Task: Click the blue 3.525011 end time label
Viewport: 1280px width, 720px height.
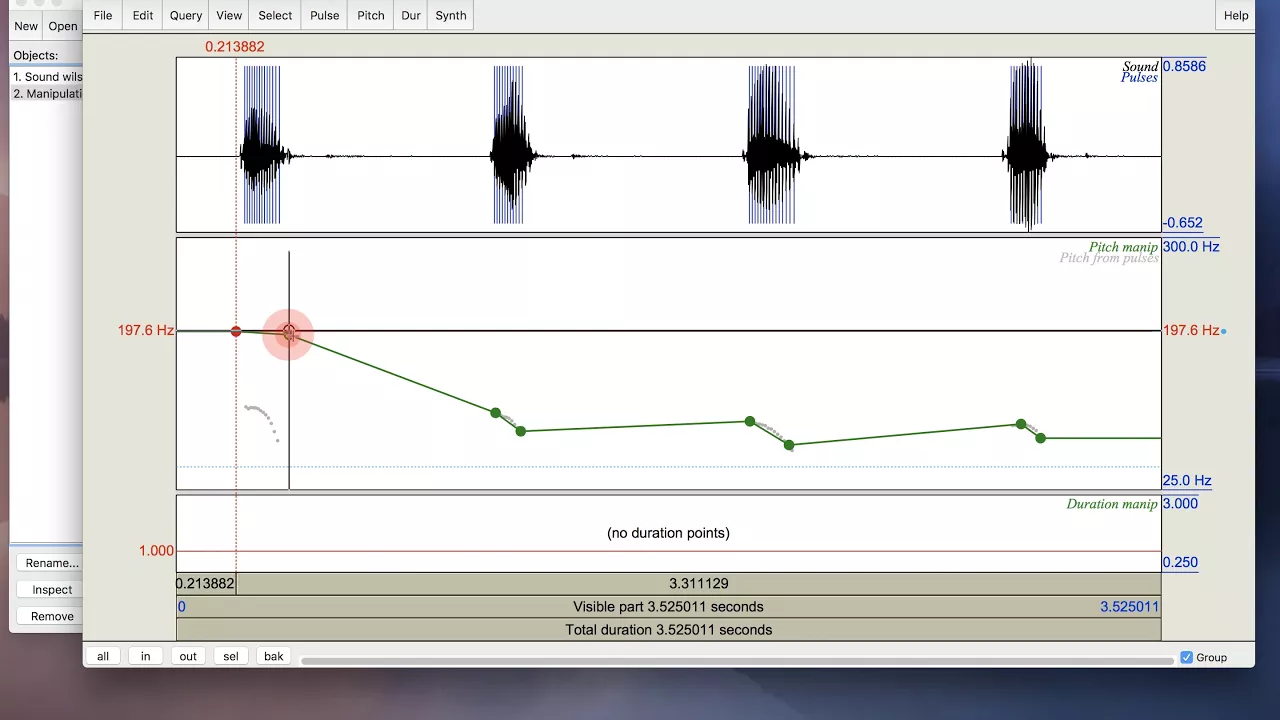Action: pyautogui.click(x=1129, y=607)
